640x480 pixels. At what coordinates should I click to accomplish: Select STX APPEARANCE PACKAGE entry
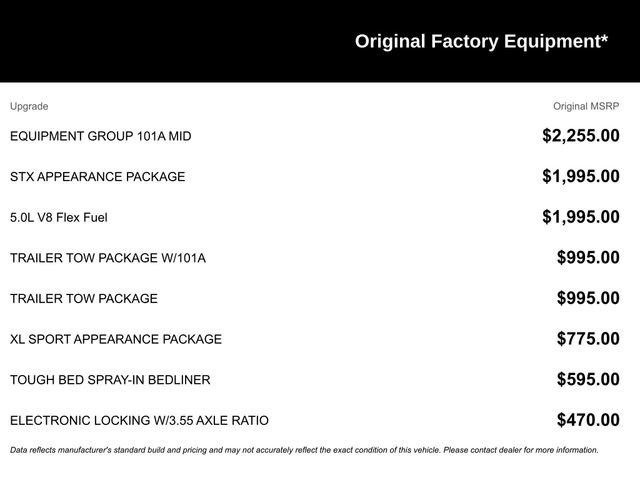click(97, 177)
